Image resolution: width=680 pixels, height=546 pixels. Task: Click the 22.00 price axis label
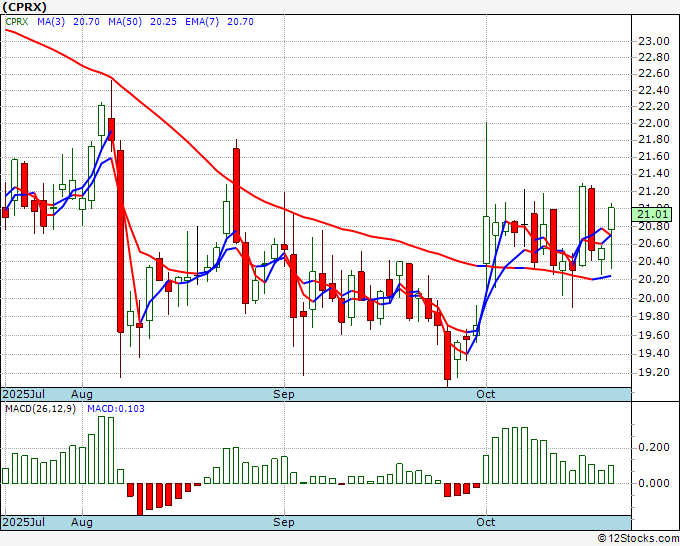coord(654,124)
